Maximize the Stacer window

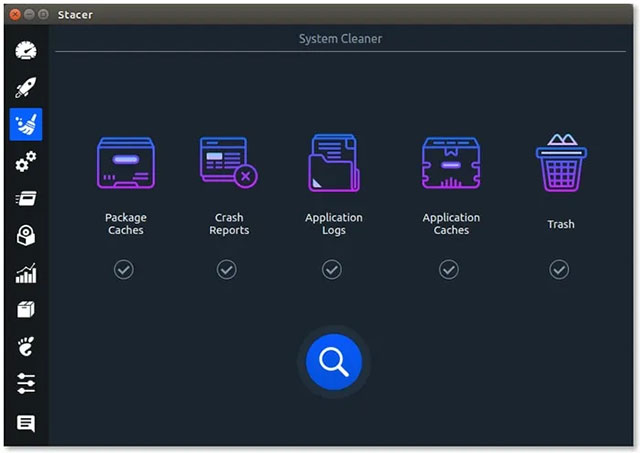43,15
